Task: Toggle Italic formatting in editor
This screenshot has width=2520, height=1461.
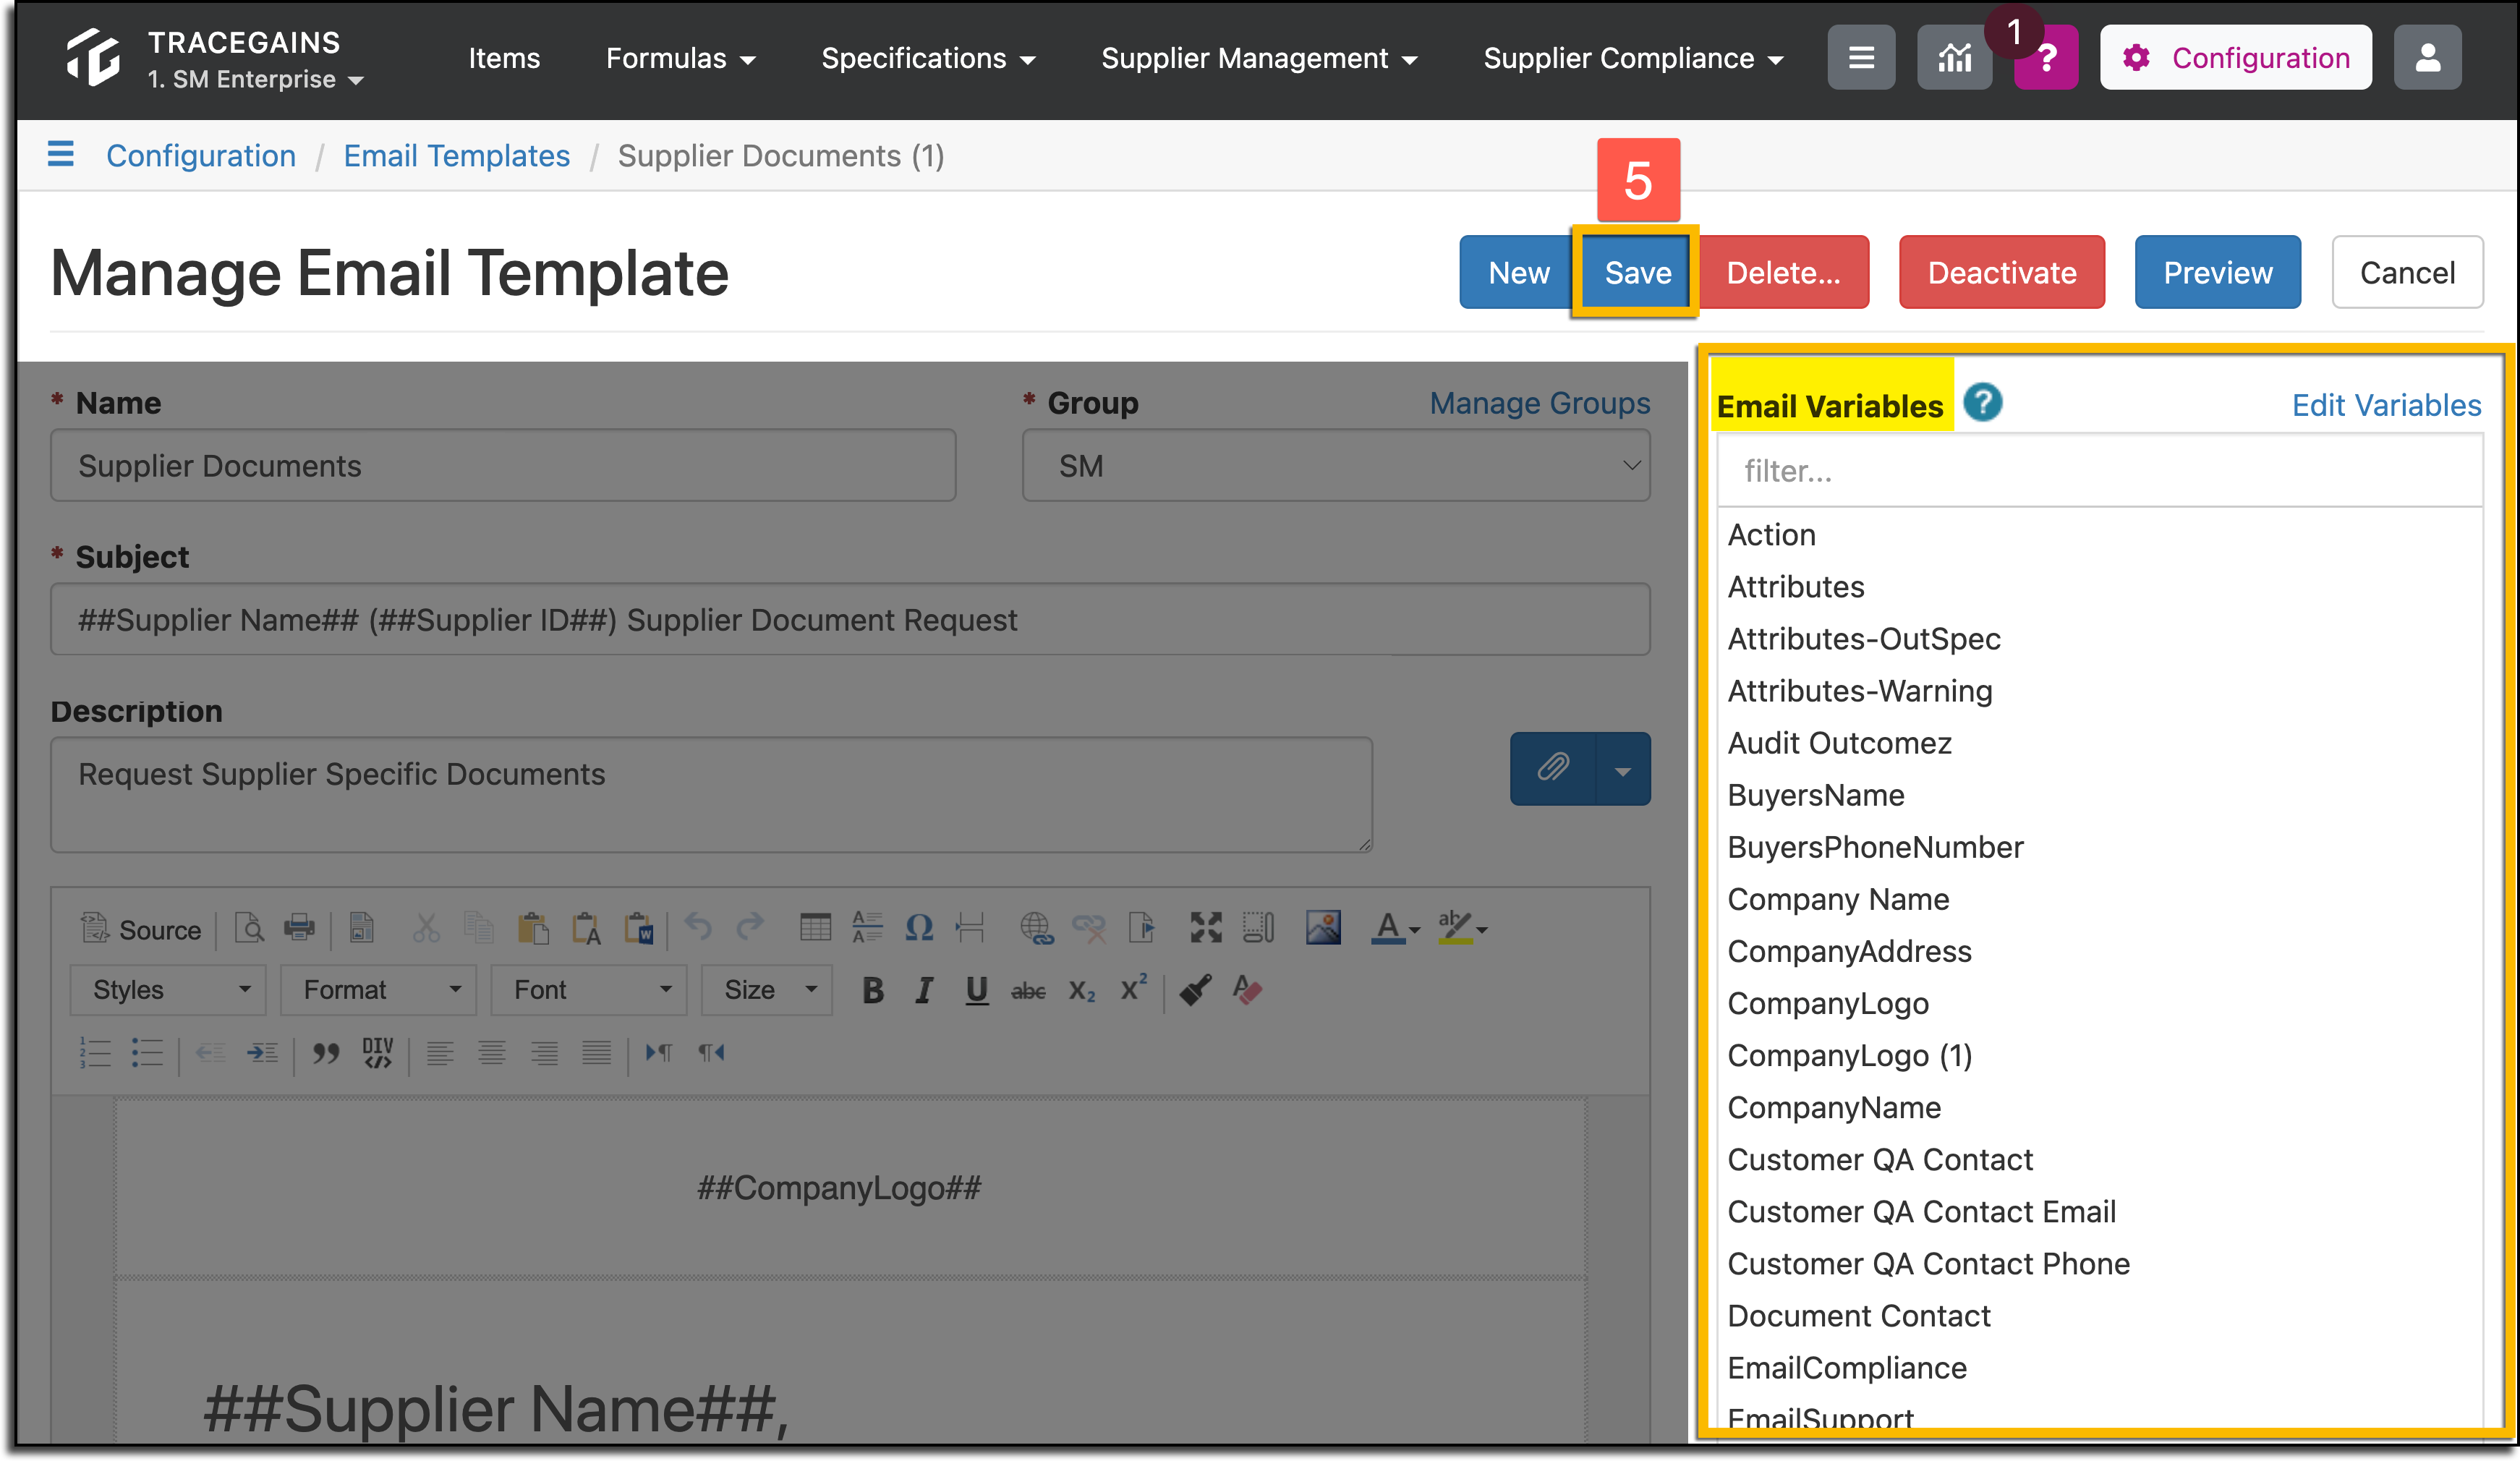Action: pyautogui.click(x=924, y=990)
